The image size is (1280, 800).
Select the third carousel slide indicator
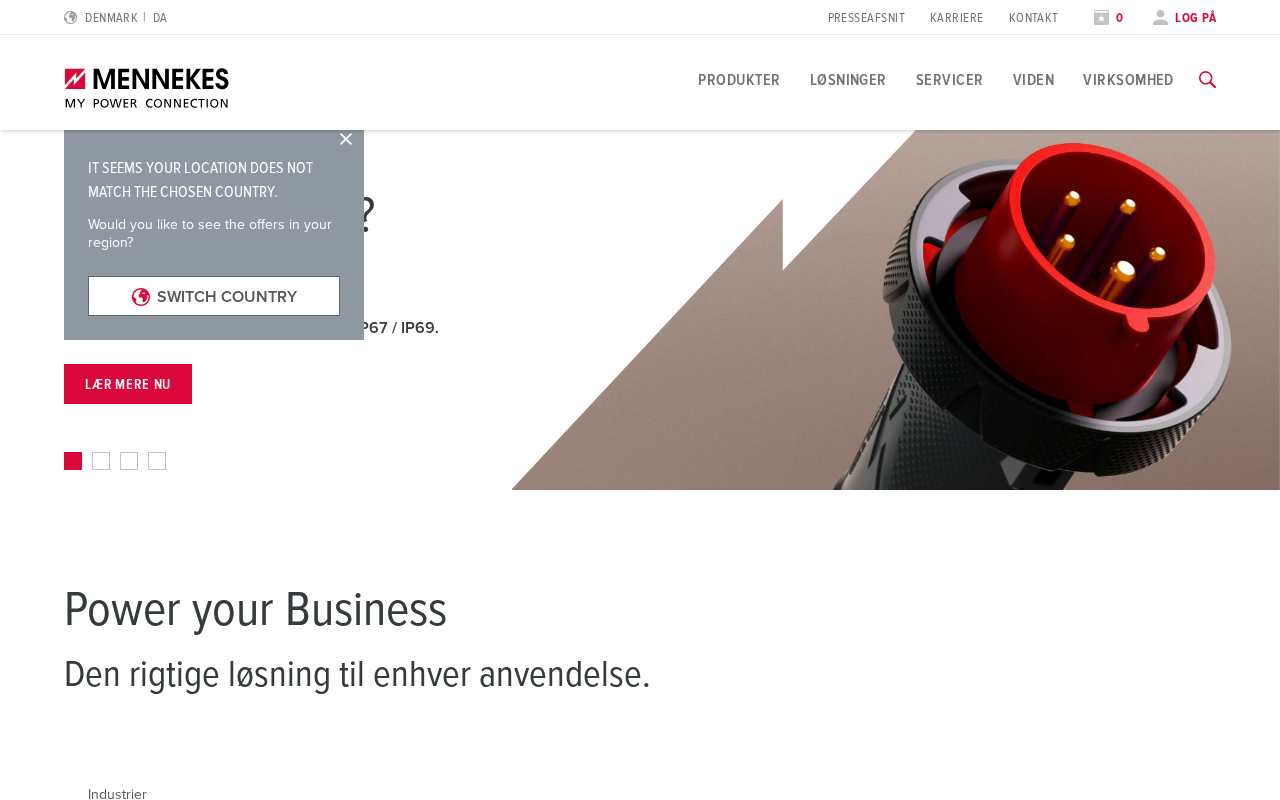[x=129, y=461]
